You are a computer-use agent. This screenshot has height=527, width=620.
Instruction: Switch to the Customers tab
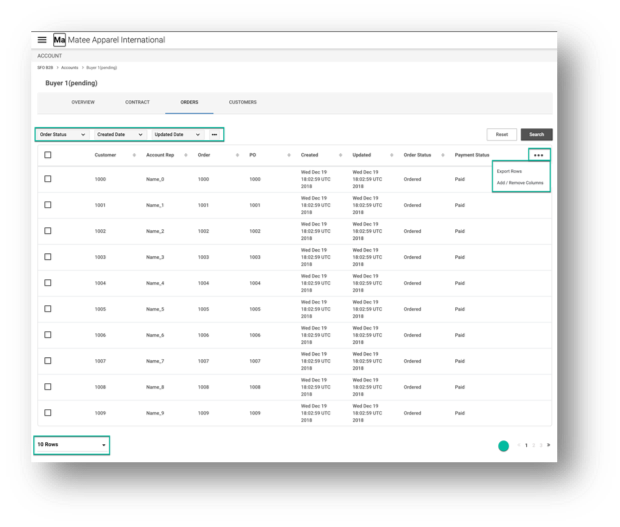(x=243, y=102)
